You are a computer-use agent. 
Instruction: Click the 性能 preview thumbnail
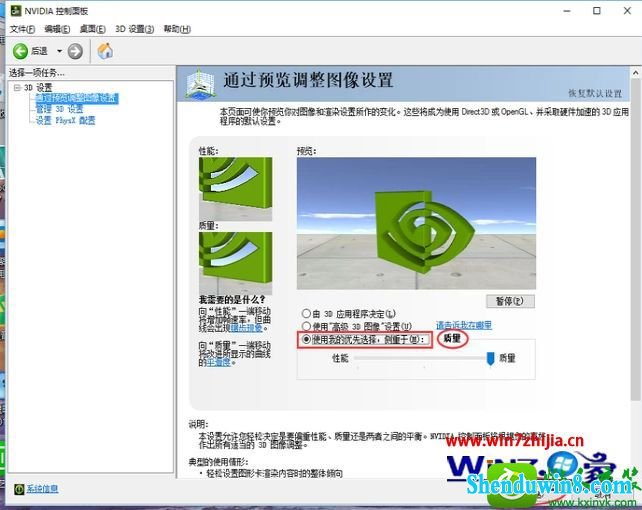235,189
